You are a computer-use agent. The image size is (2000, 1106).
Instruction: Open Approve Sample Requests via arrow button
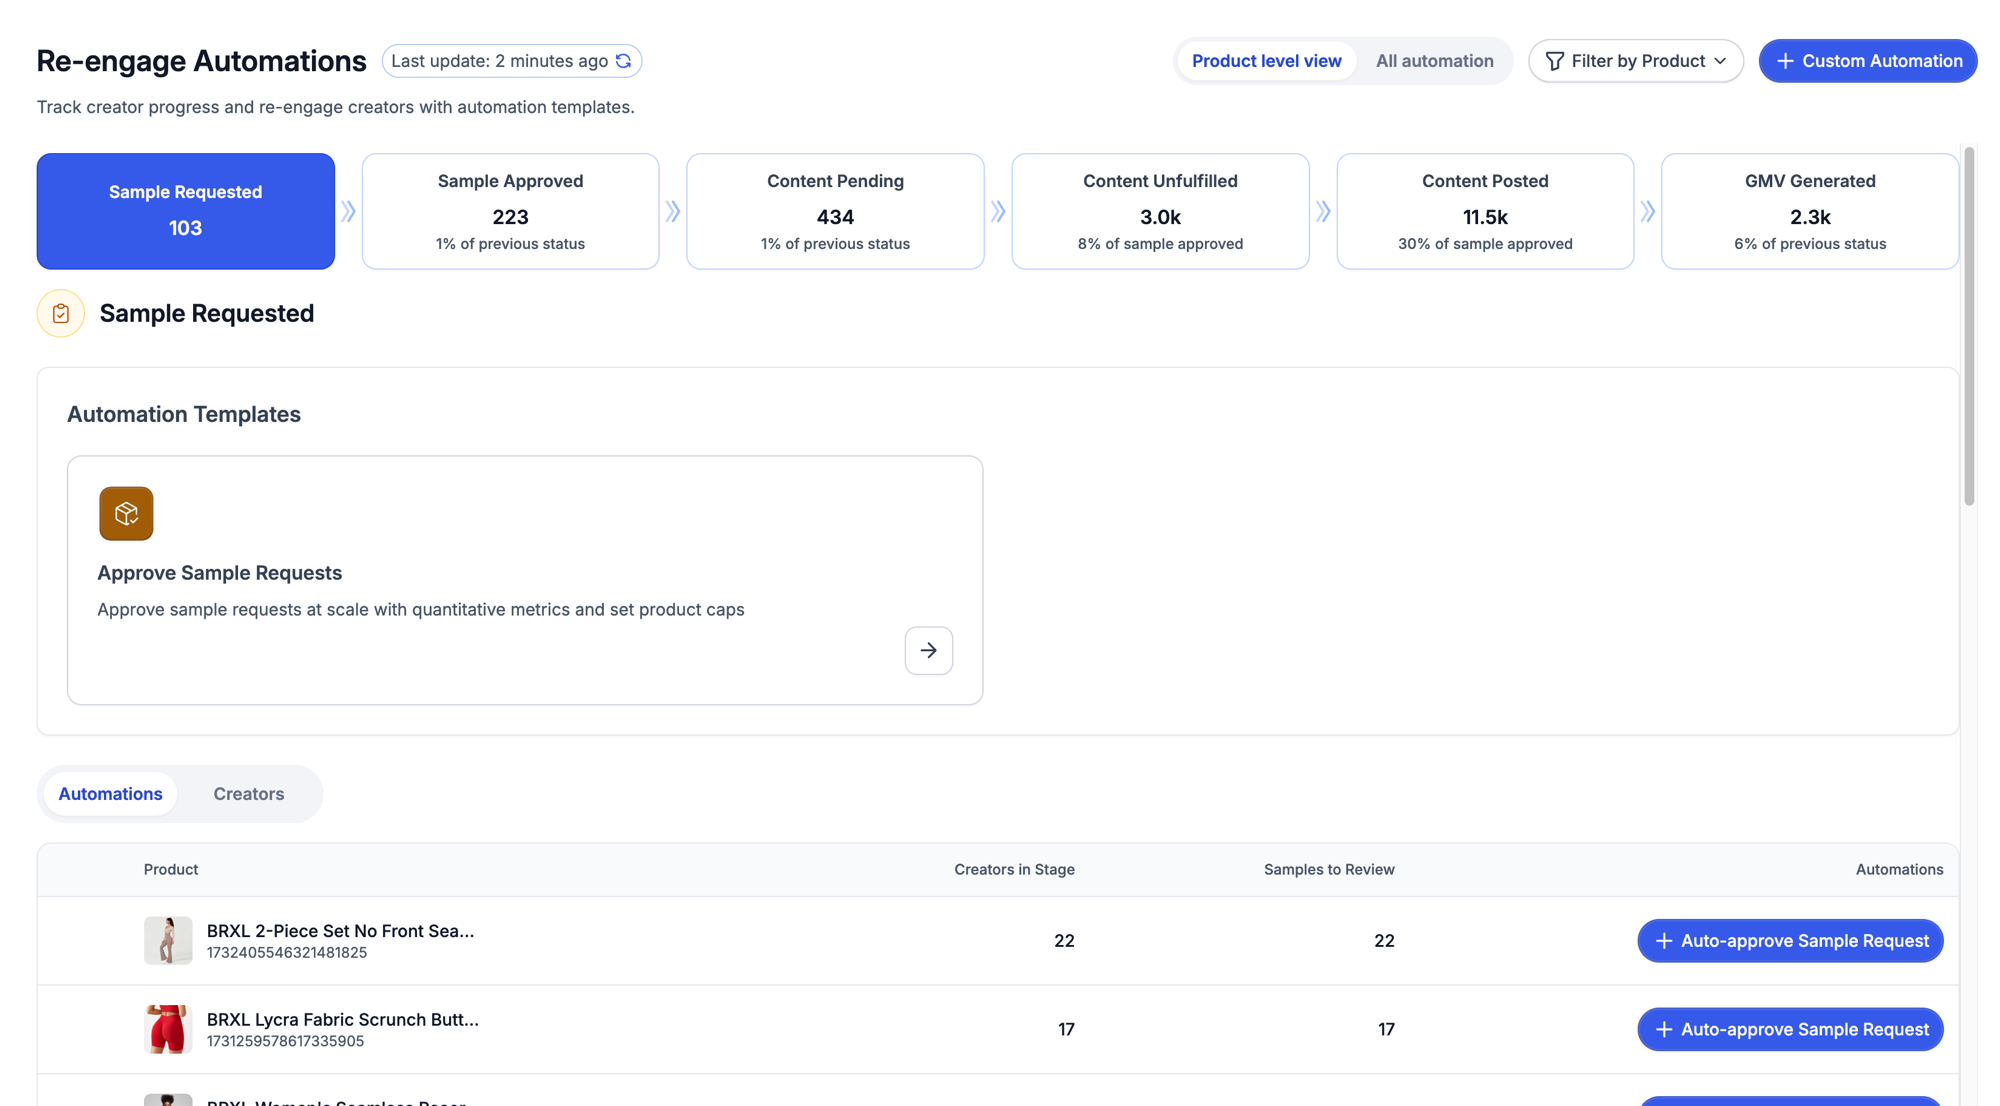coord(929,651)
